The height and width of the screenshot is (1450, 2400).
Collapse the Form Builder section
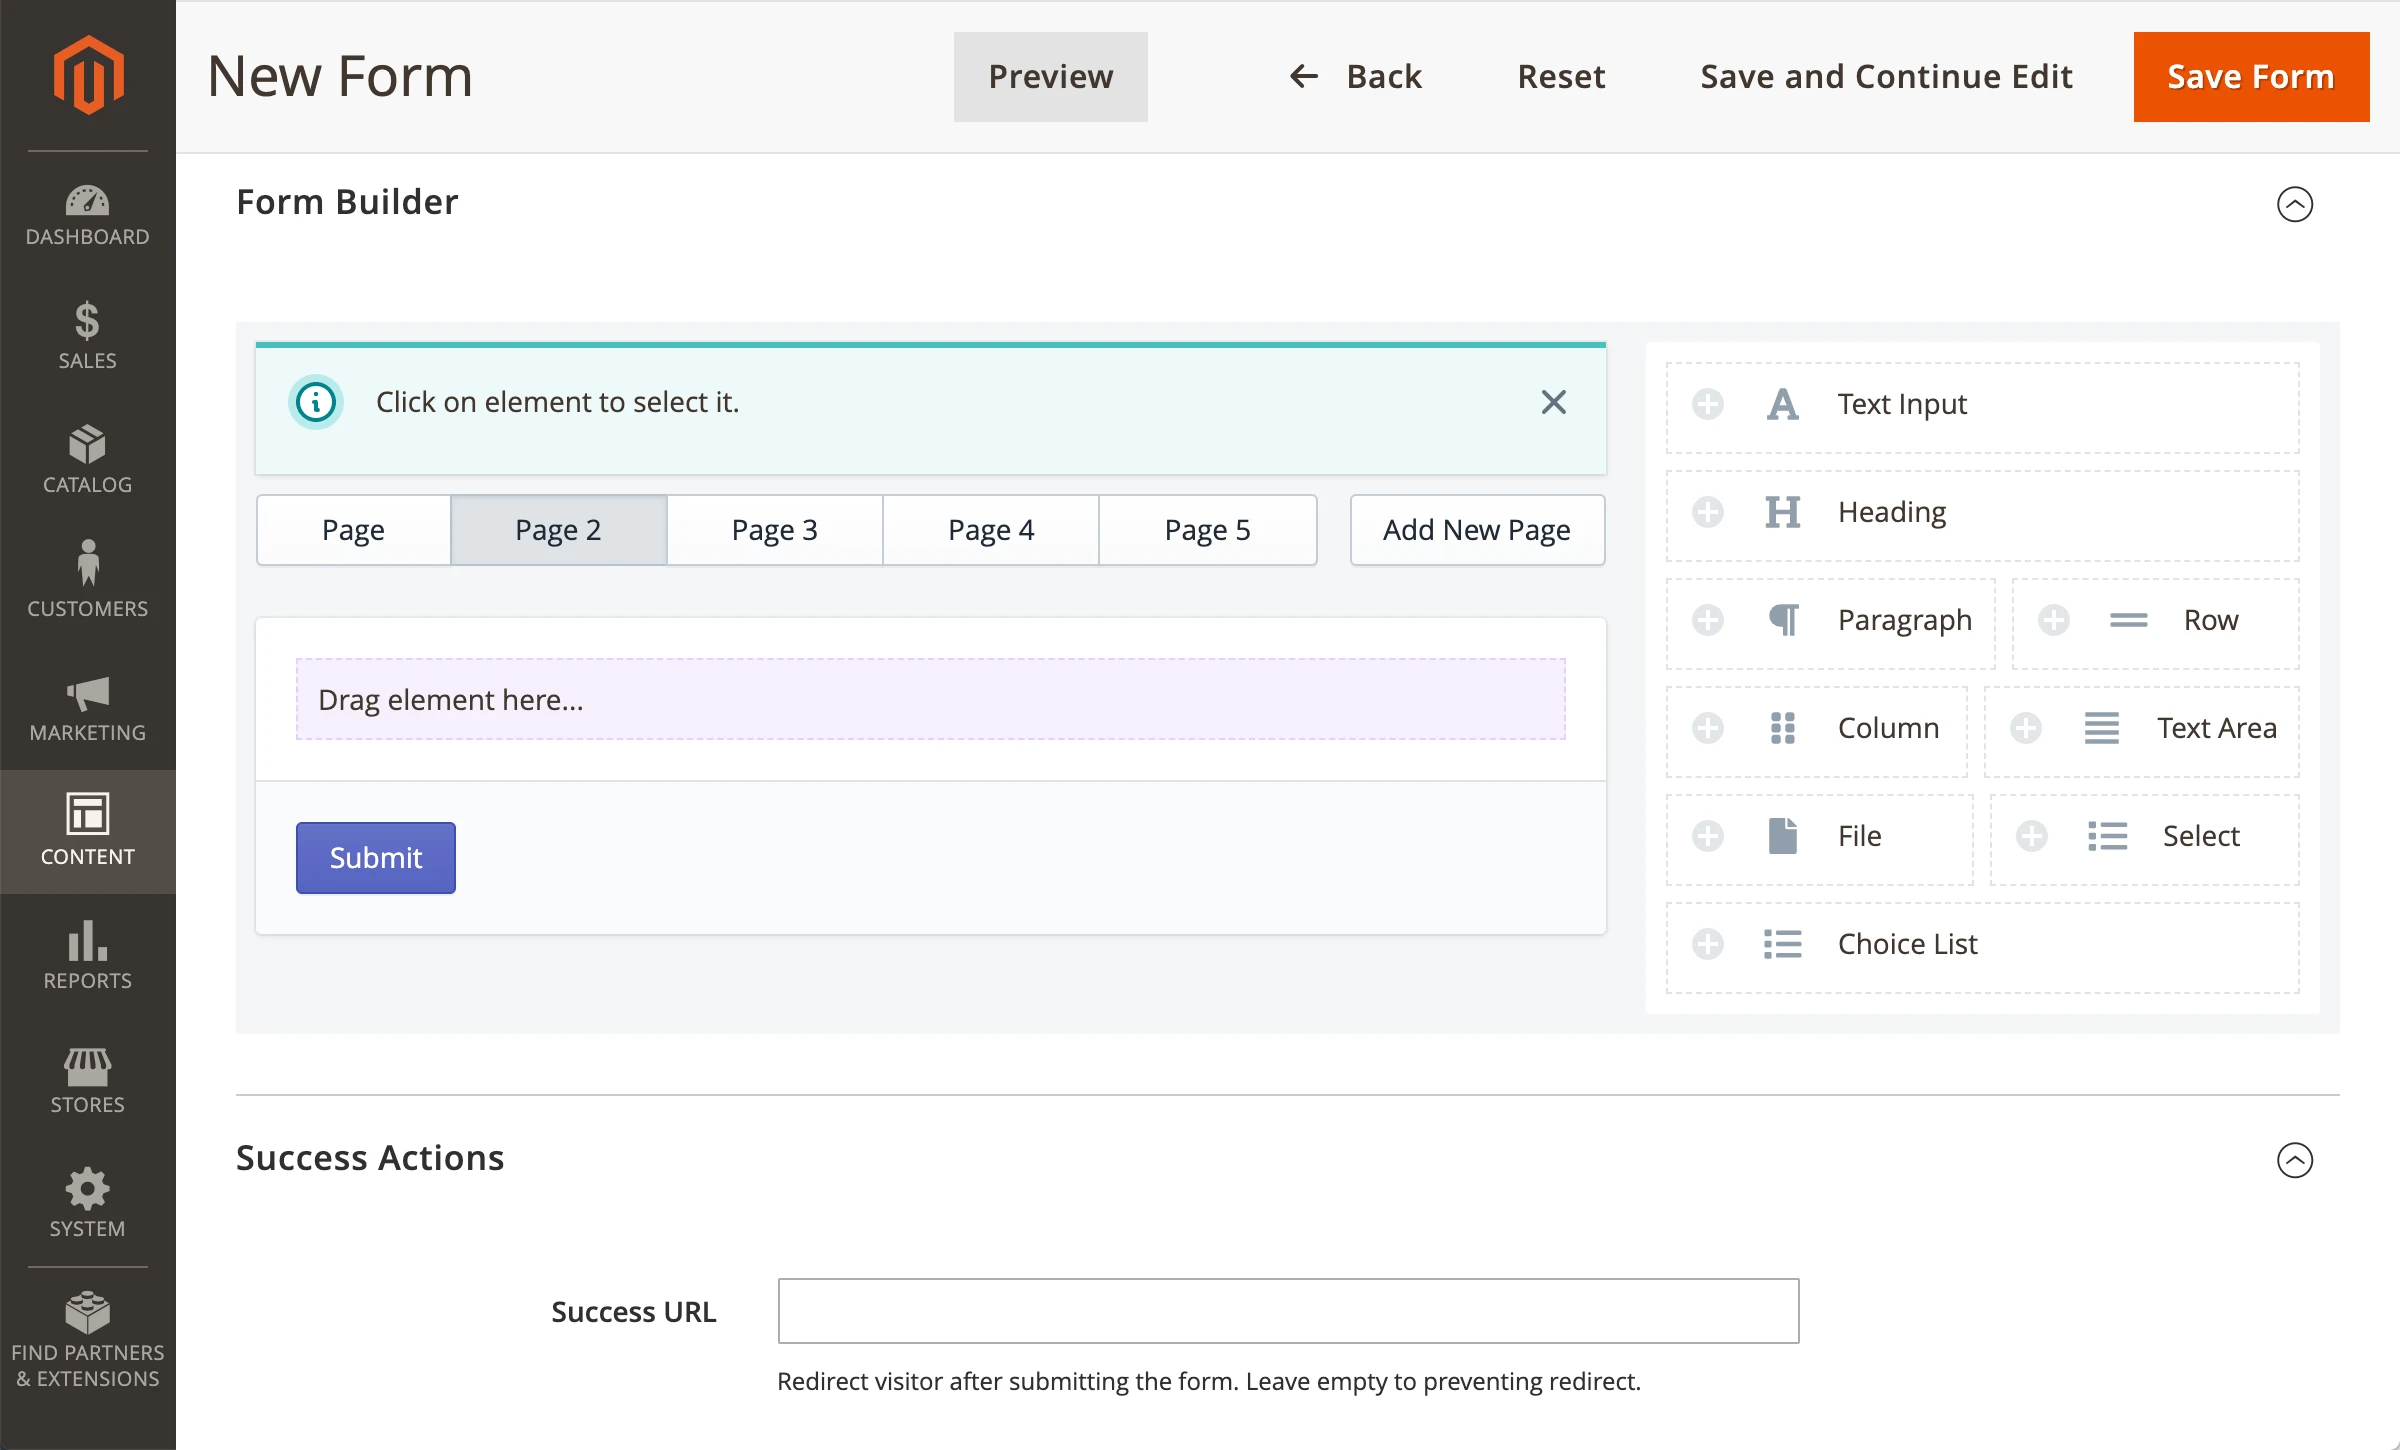tap(2294, 204)
